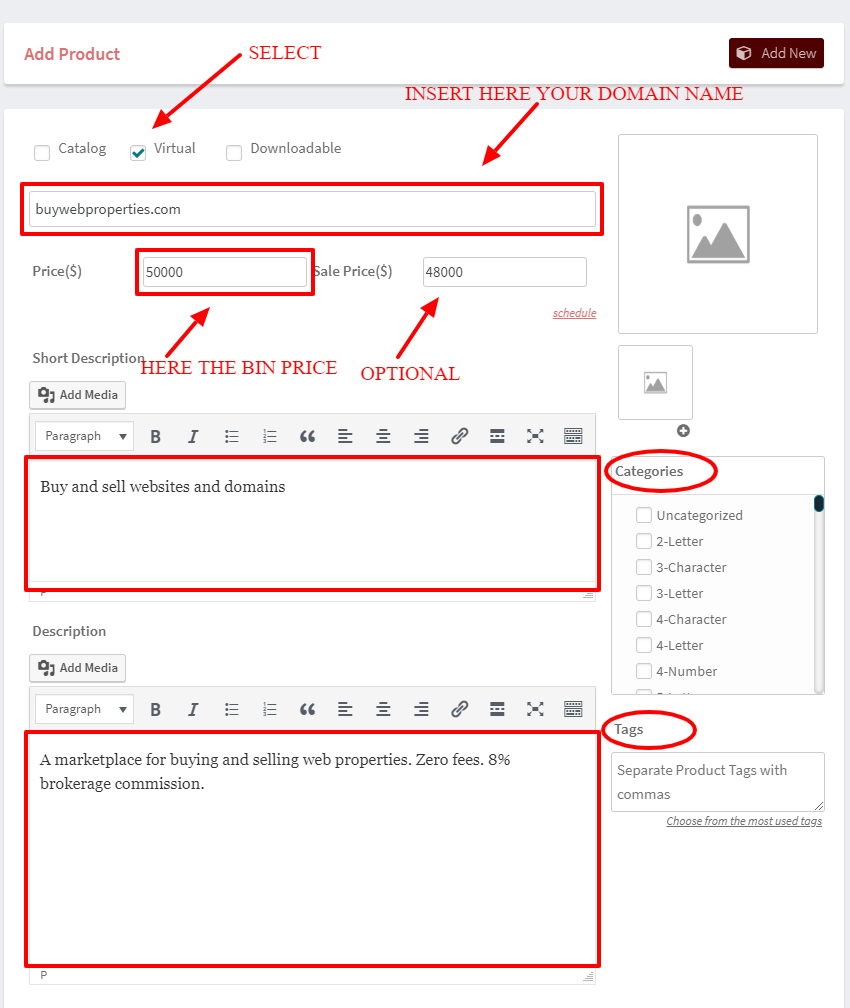Check the Catalog checkbox

[42, 153]
